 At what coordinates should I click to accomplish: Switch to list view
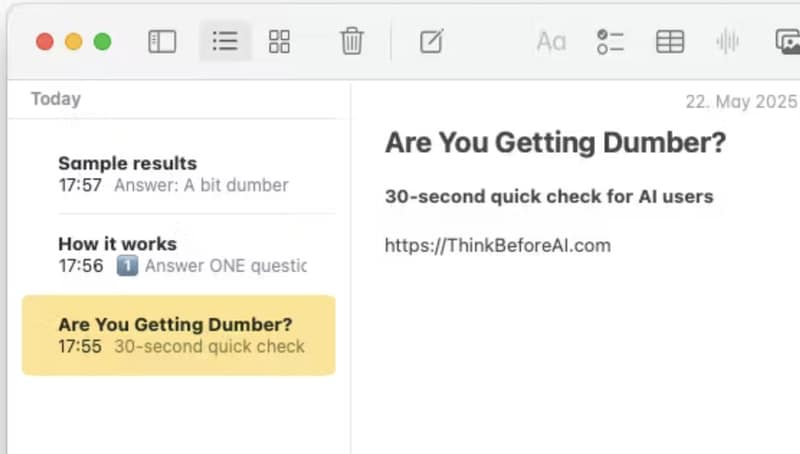[225, 41]
